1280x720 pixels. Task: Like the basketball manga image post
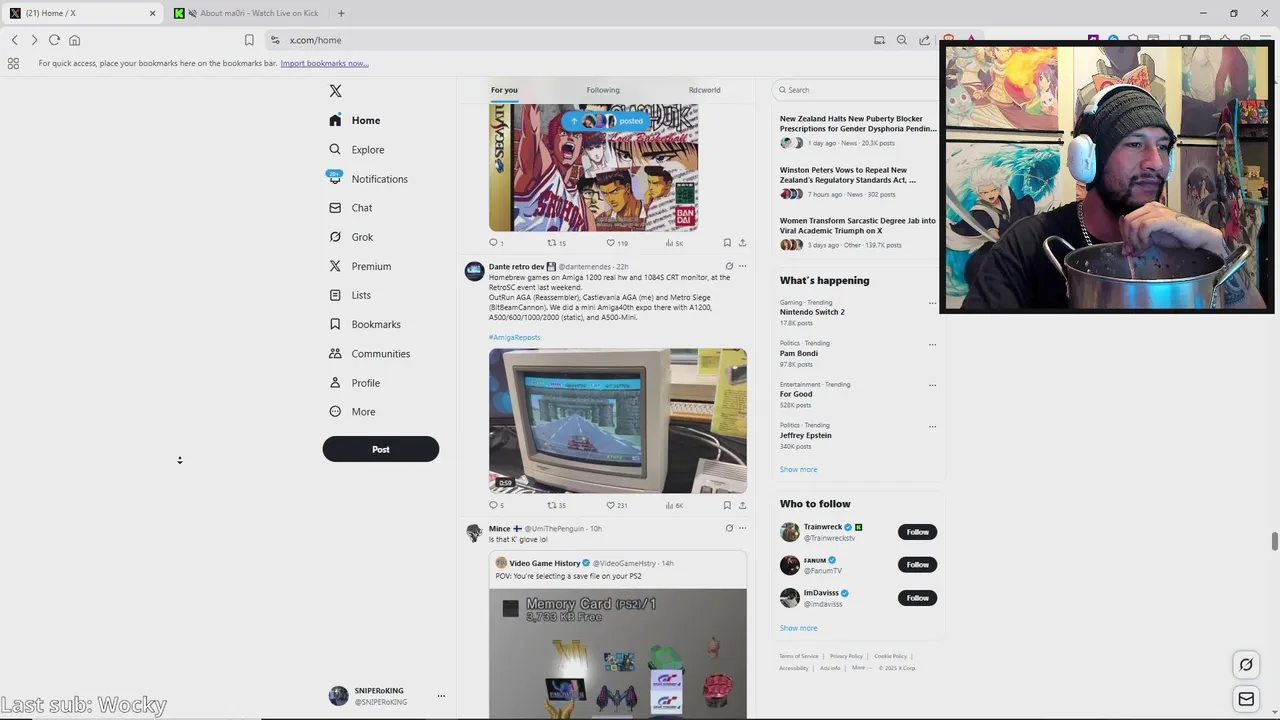(617, 243)
